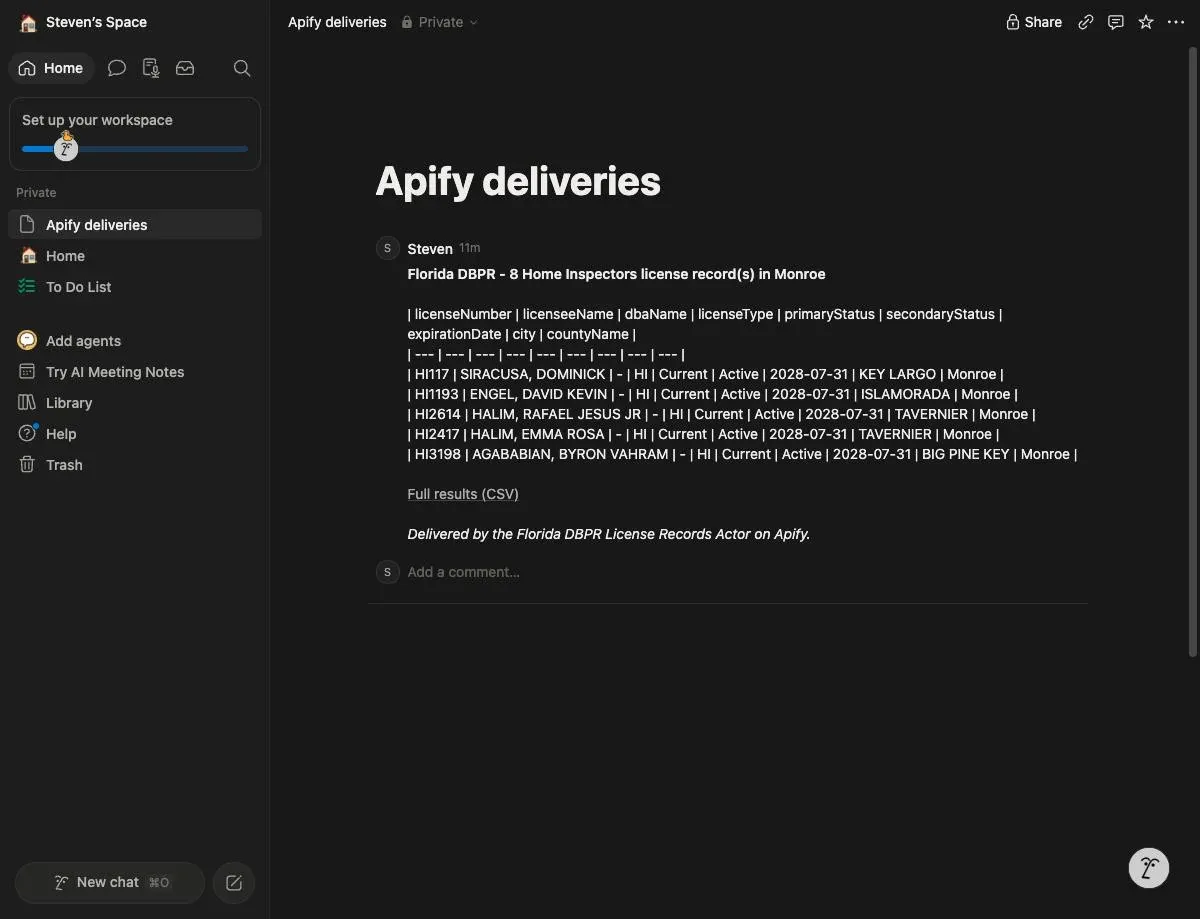Click the Steven author name

point(430,248)
